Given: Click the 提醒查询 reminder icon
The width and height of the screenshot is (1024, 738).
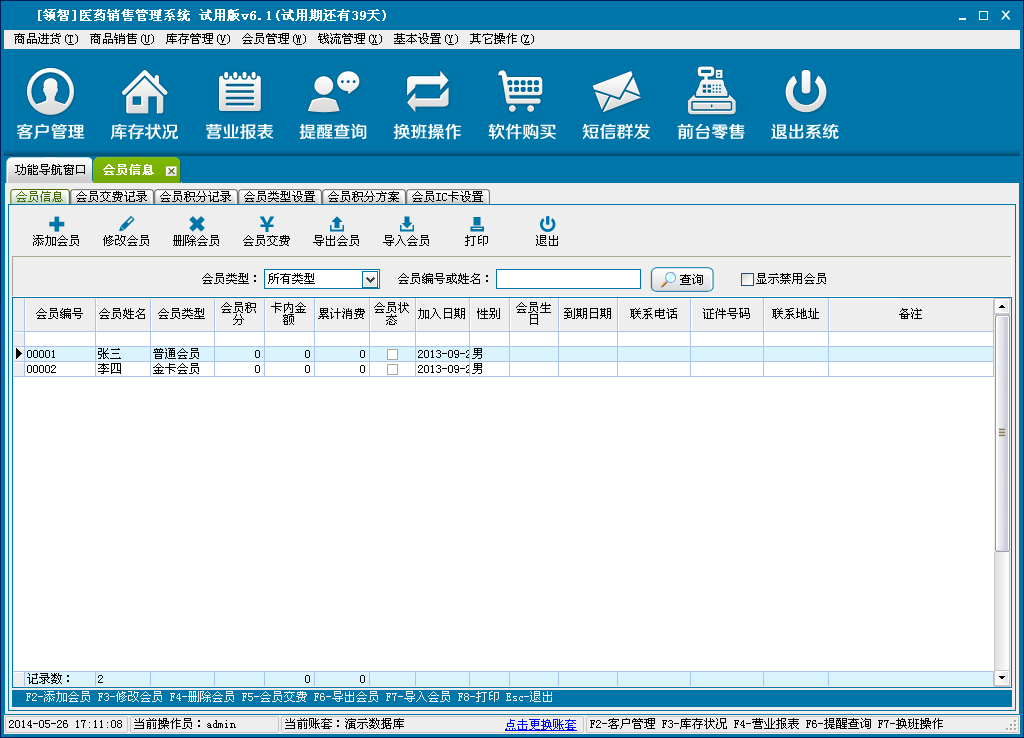Looking at the screenshot, I should [x=333, y=104].
